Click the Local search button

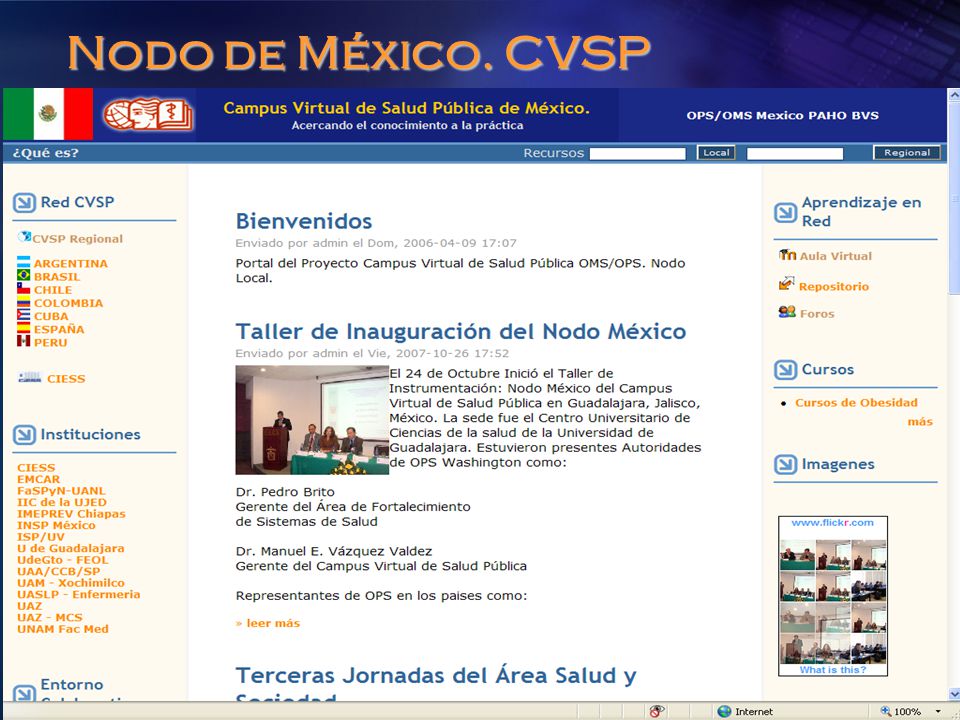click(716, 153)
